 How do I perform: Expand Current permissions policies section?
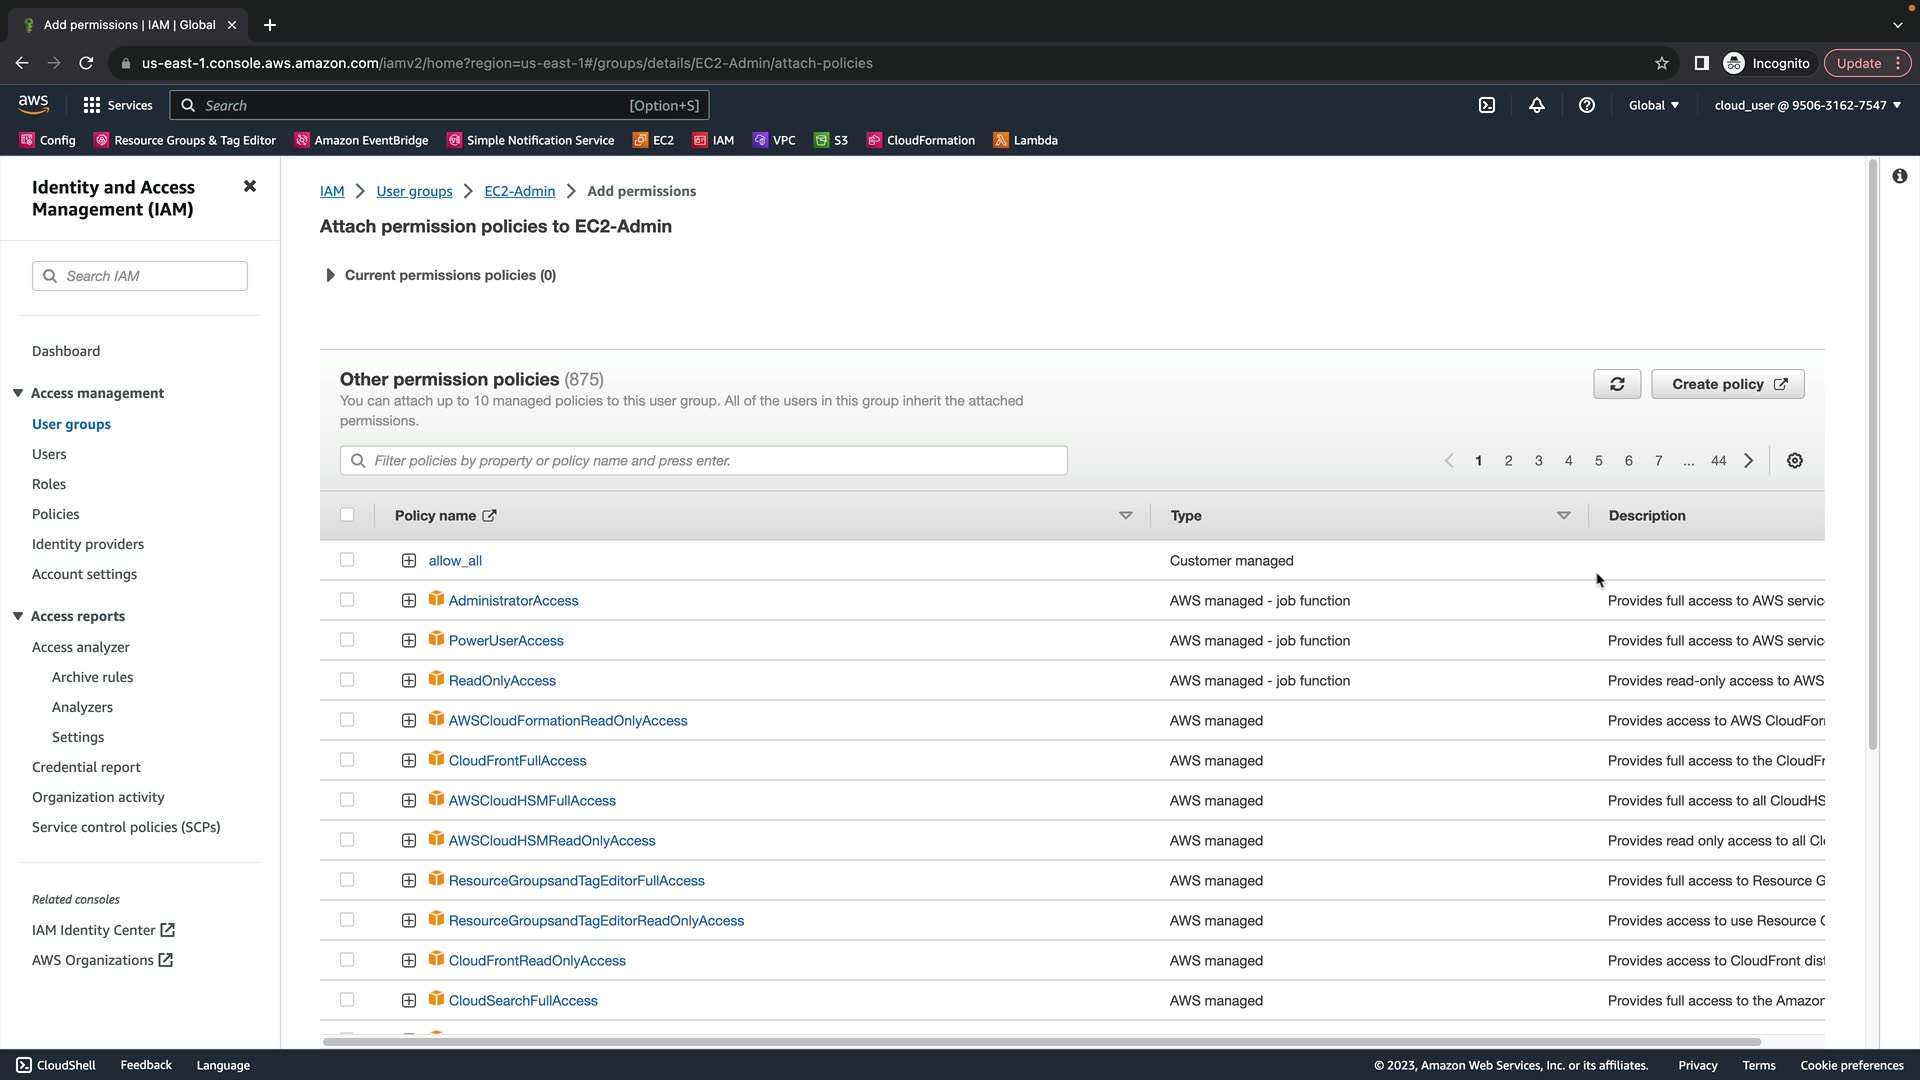pos(330,275)
